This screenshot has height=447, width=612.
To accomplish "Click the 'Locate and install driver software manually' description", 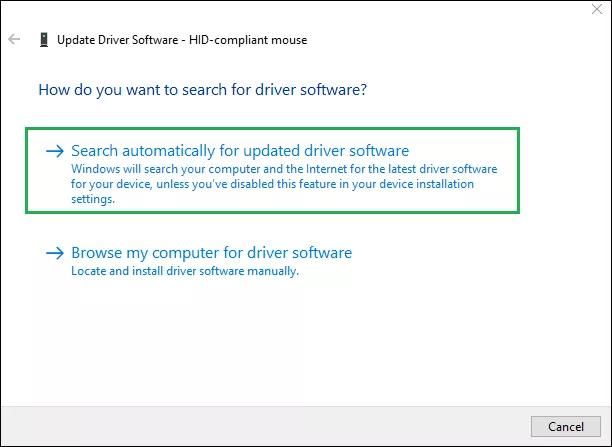I will click(x=185, y=271).
